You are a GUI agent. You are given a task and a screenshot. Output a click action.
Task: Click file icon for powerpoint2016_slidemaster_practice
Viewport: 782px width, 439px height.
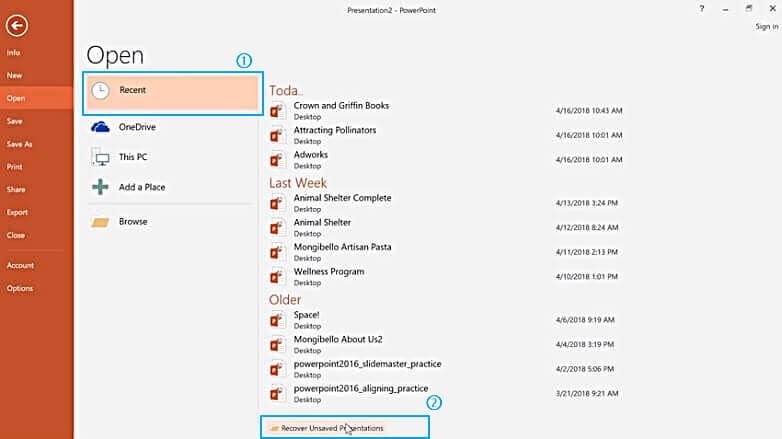pos(278,369)
